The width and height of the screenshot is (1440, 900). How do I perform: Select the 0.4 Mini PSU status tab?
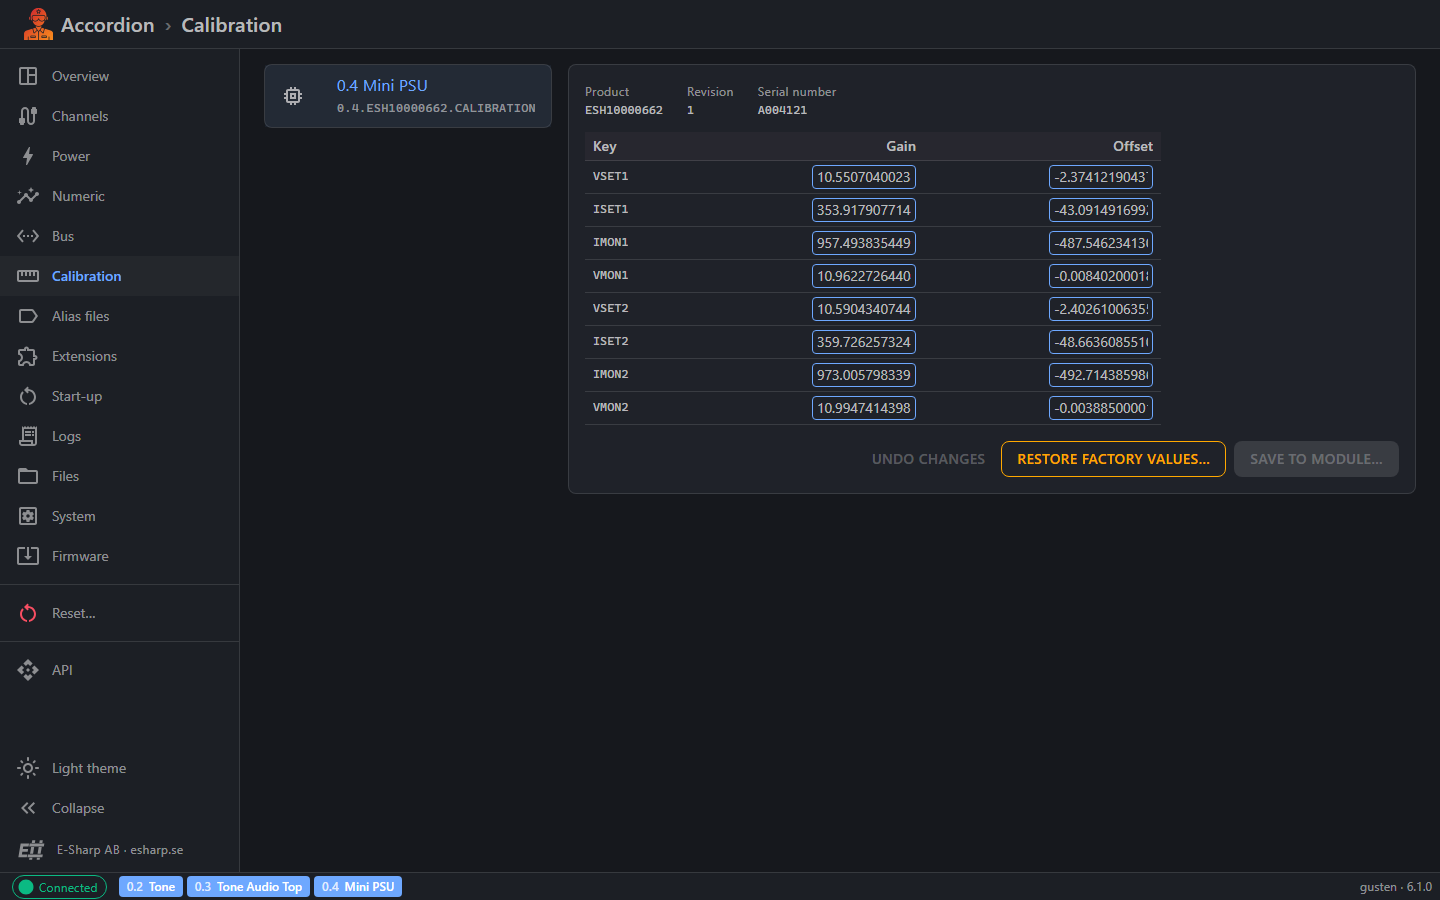[x=358, y=887]
